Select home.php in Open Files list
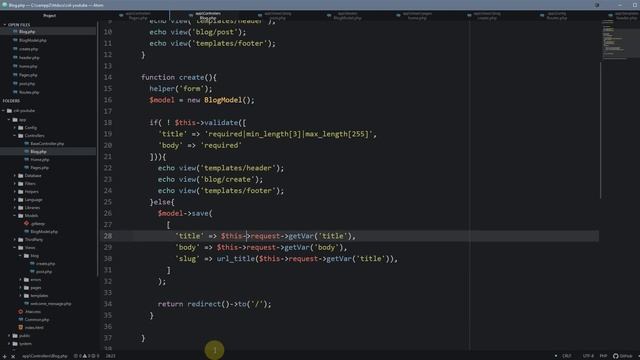The height and width of the screenshot is (360, 640). 28,66
